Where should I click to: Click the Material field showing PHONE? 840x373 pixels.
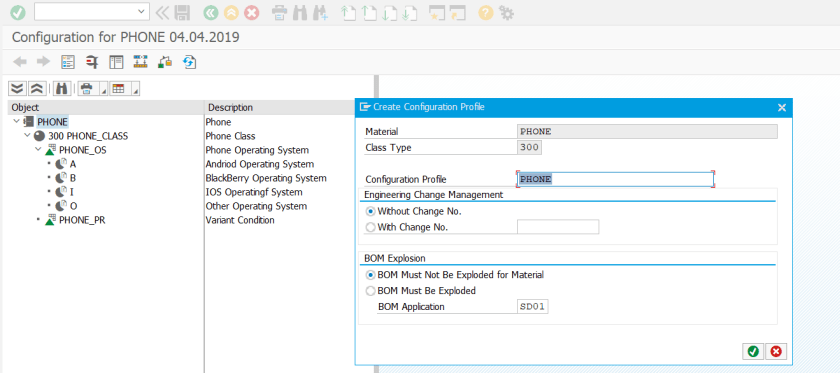[647, 131]
